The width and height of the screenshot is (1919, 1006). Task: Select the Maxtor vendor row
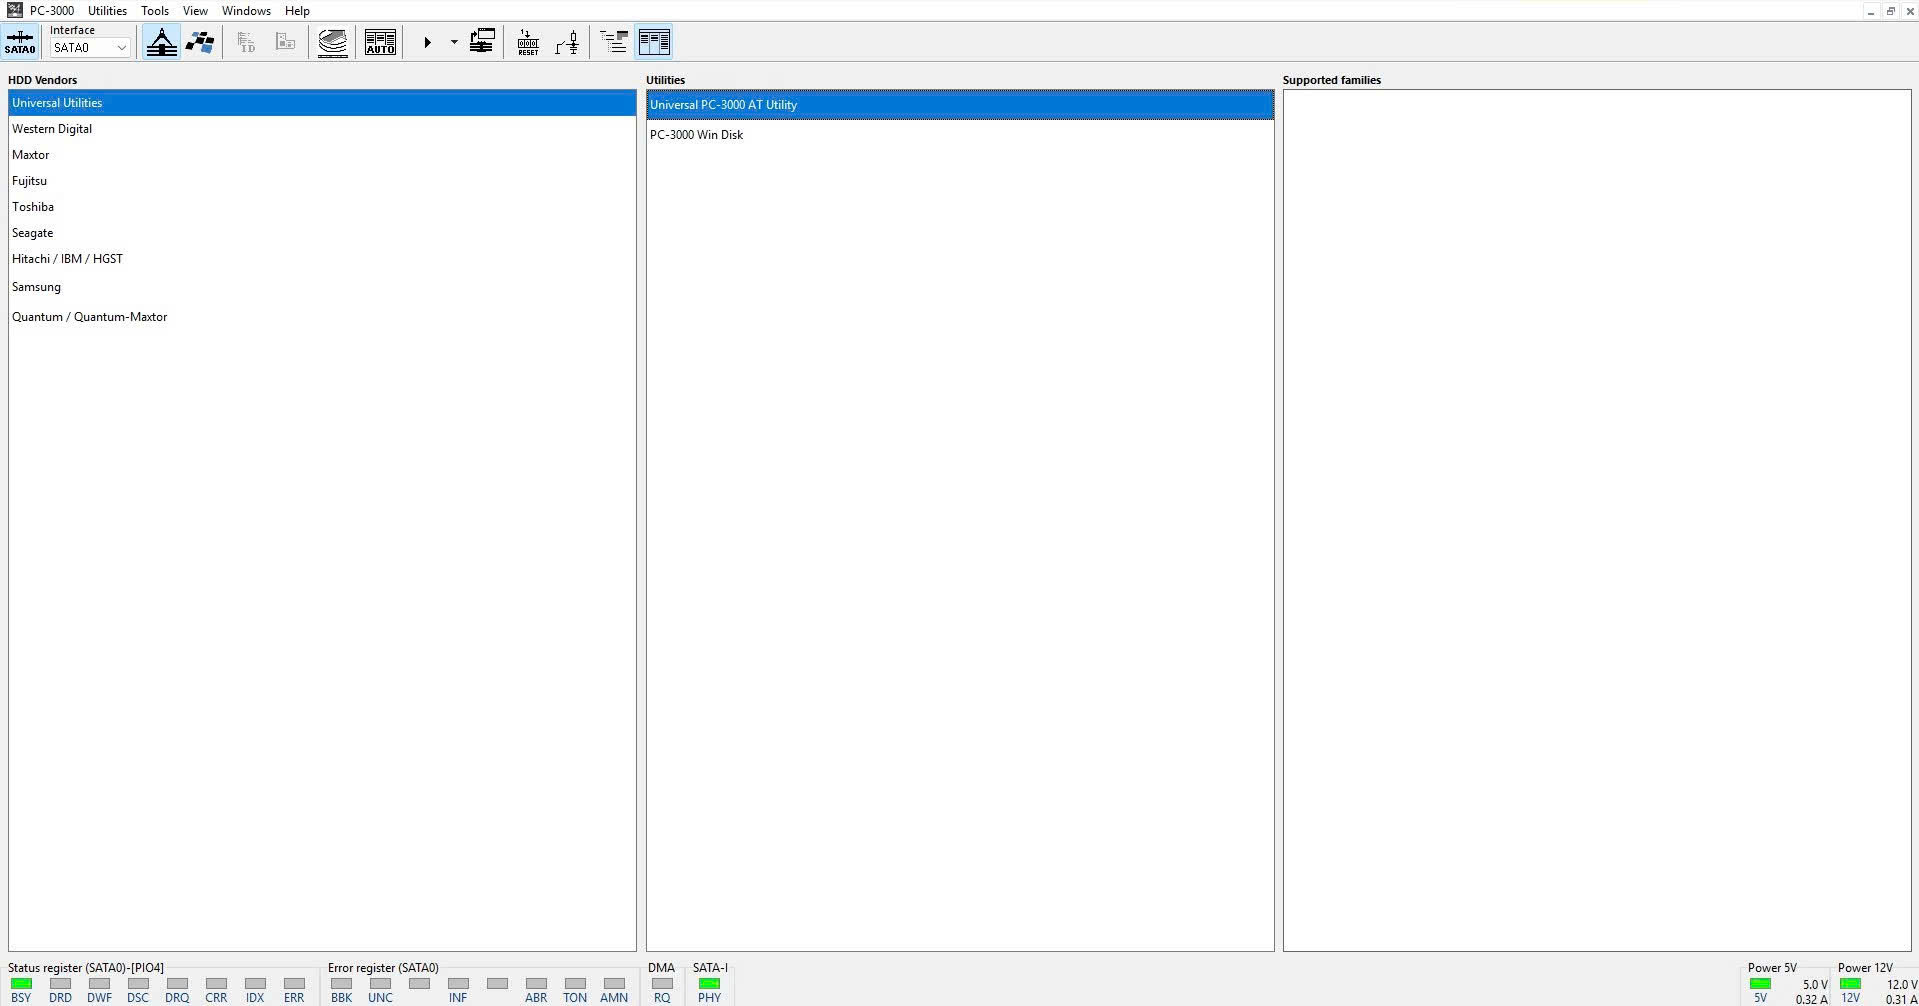click(322, 155)
